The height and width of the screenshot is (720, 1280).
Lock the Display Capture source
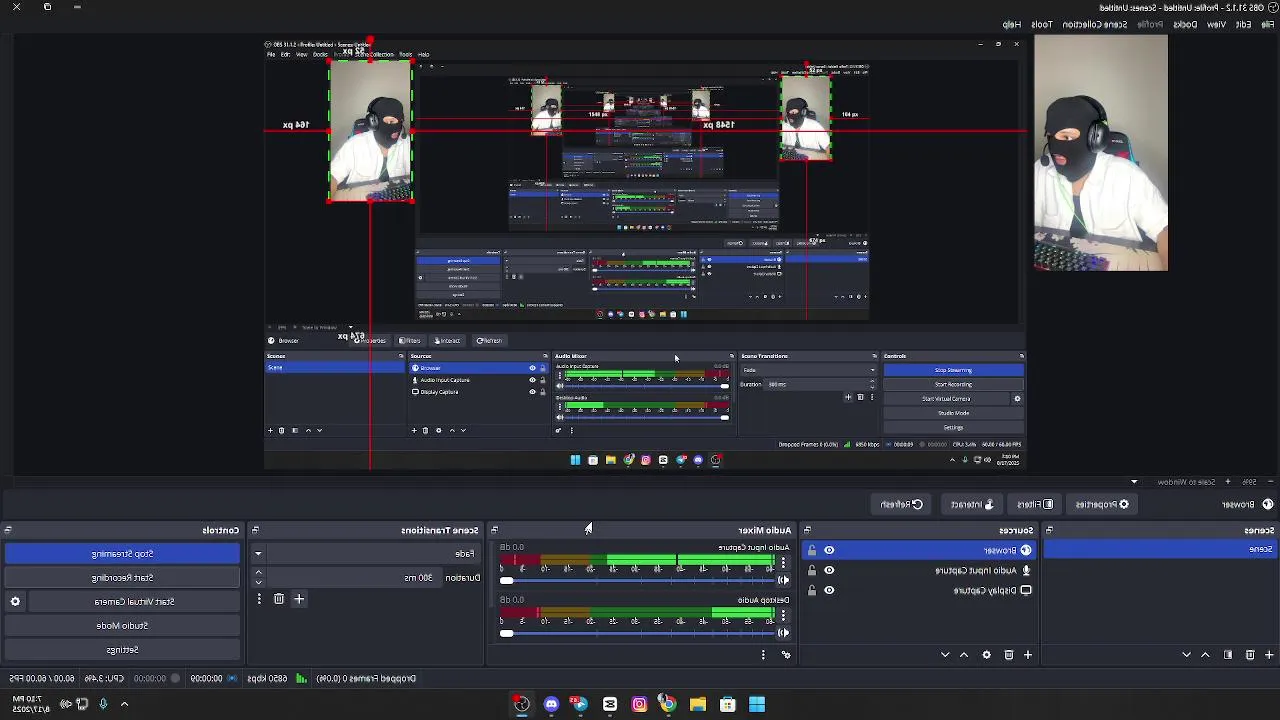click(x=812, y=590)
